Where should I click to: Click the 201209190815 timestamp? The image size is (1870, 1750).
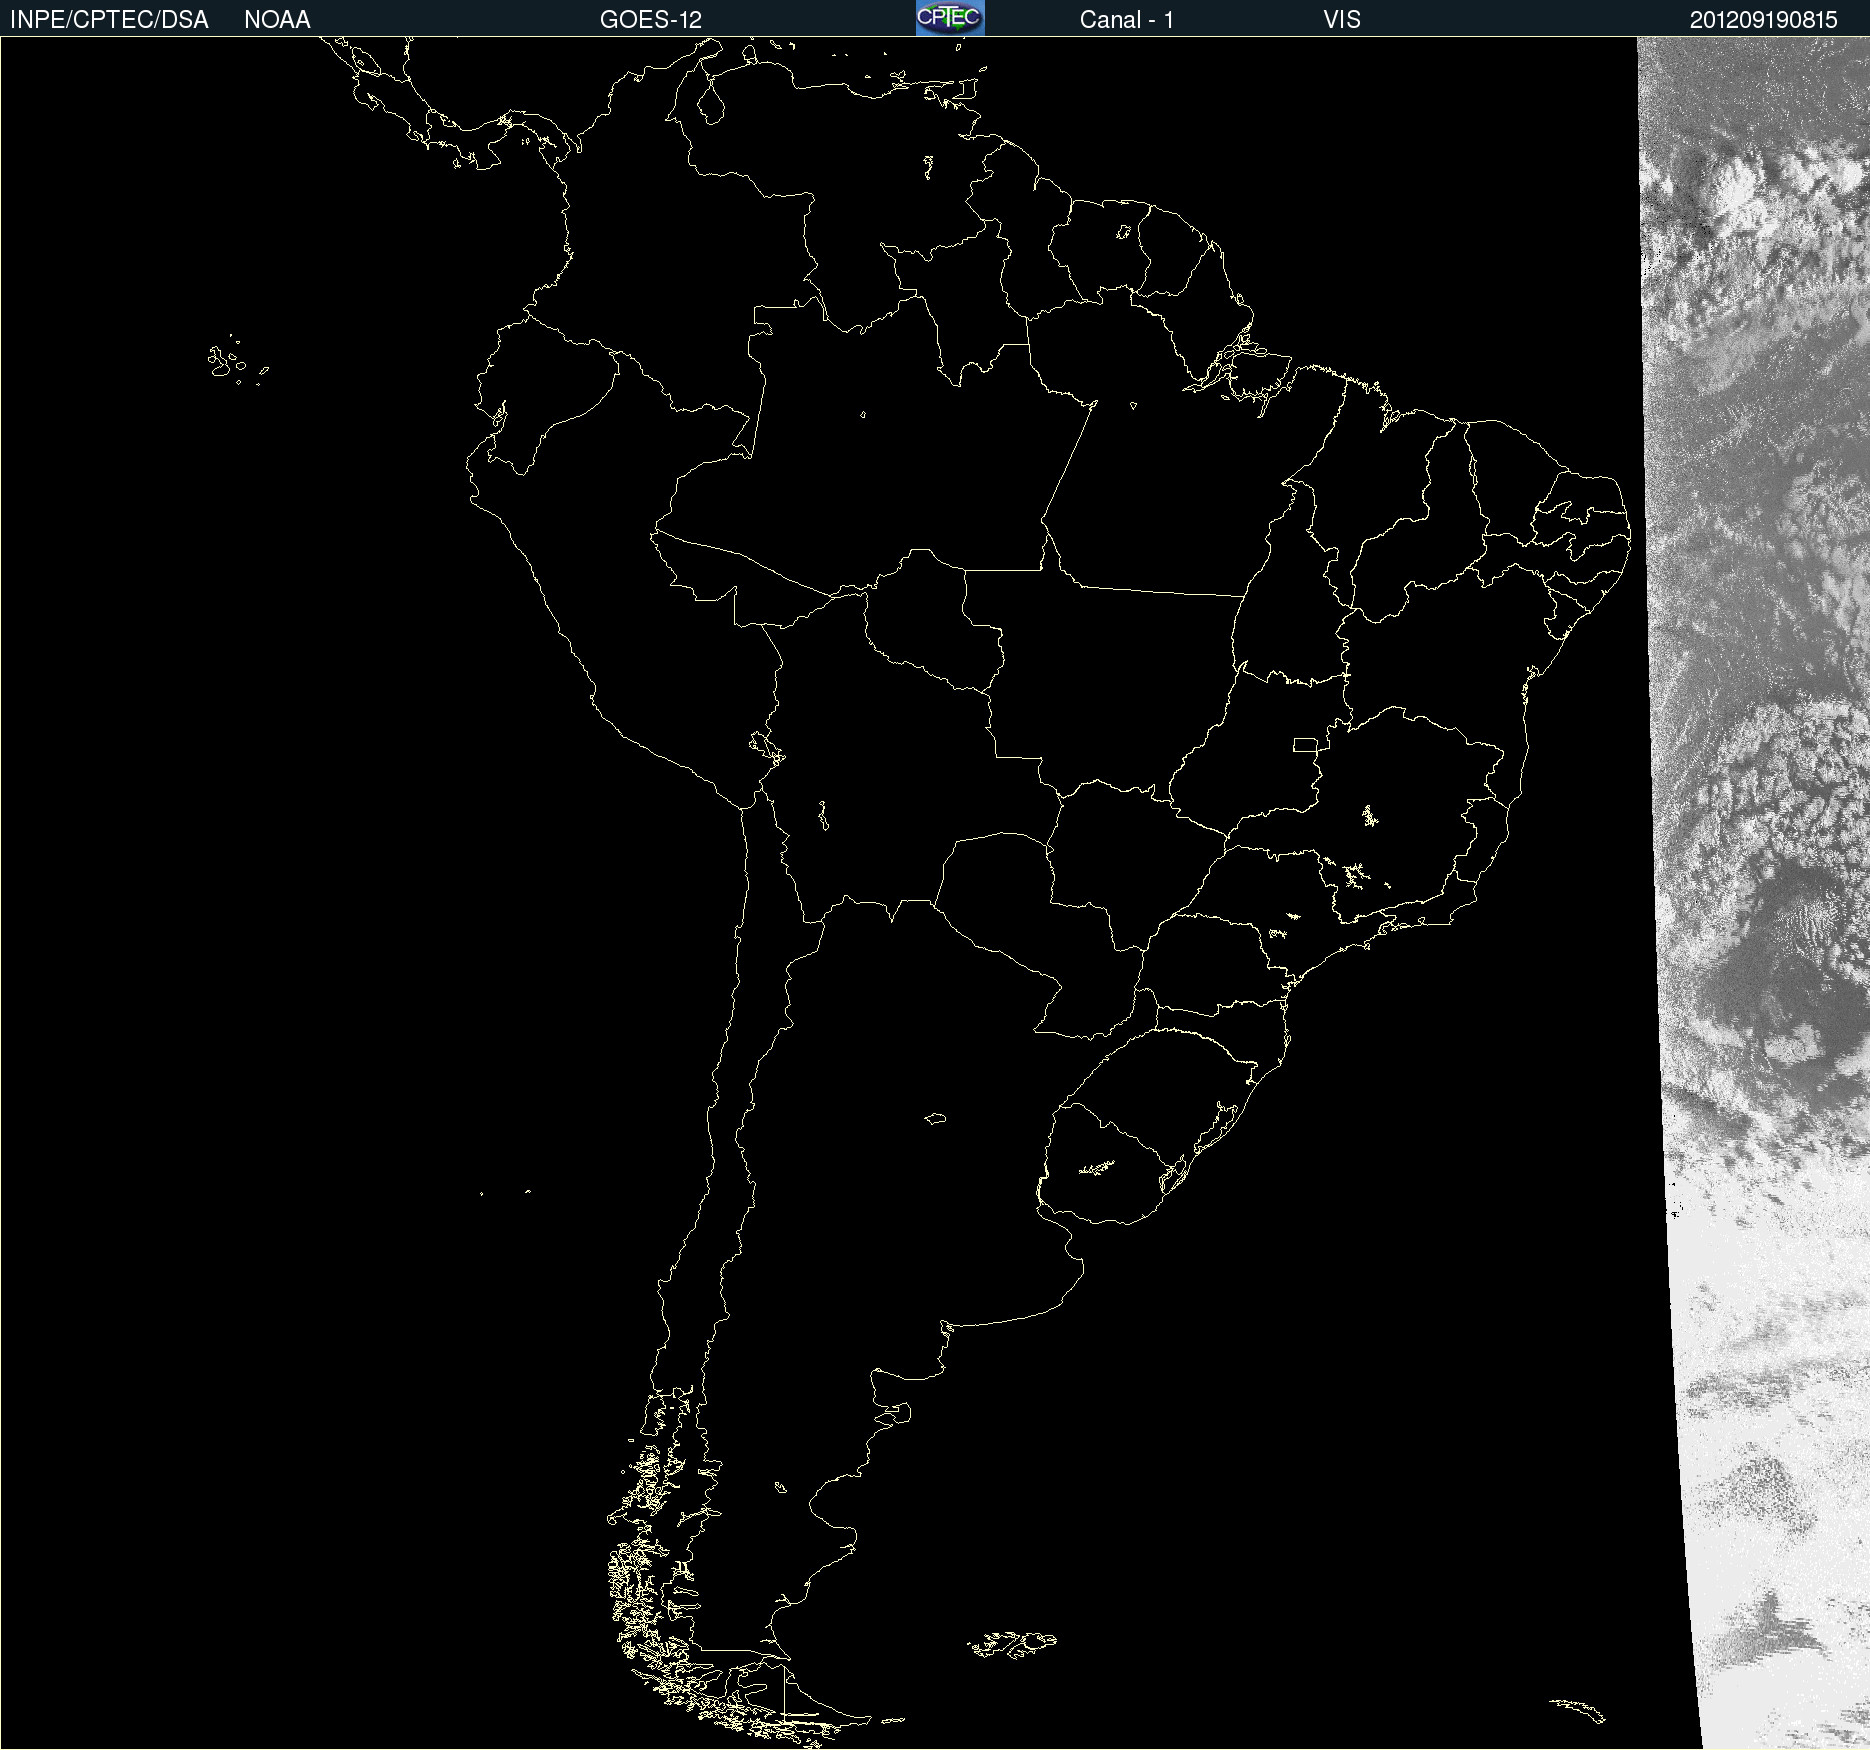[x=1764, y=20]
